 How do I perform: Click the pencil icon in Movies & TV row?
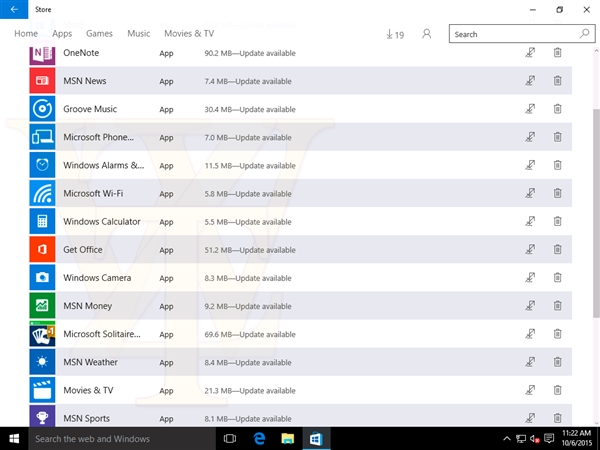529,390
